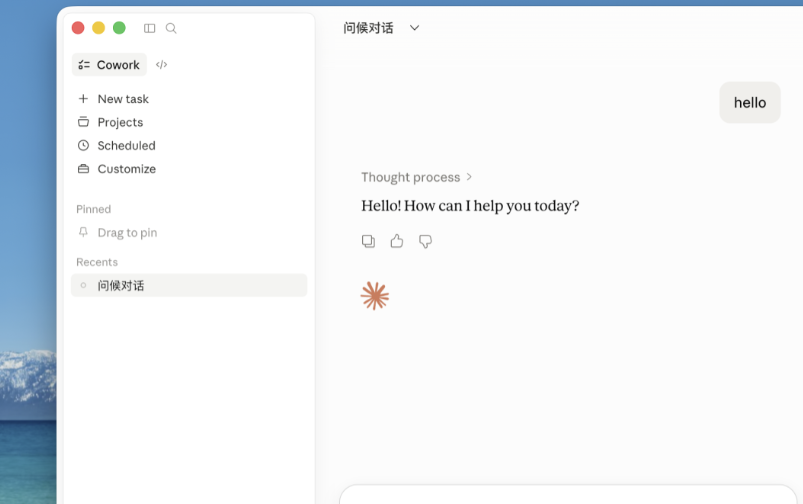Click the Customize briefcase icon
The width and height of the screenshot is (803, 504).
point(83,169)
